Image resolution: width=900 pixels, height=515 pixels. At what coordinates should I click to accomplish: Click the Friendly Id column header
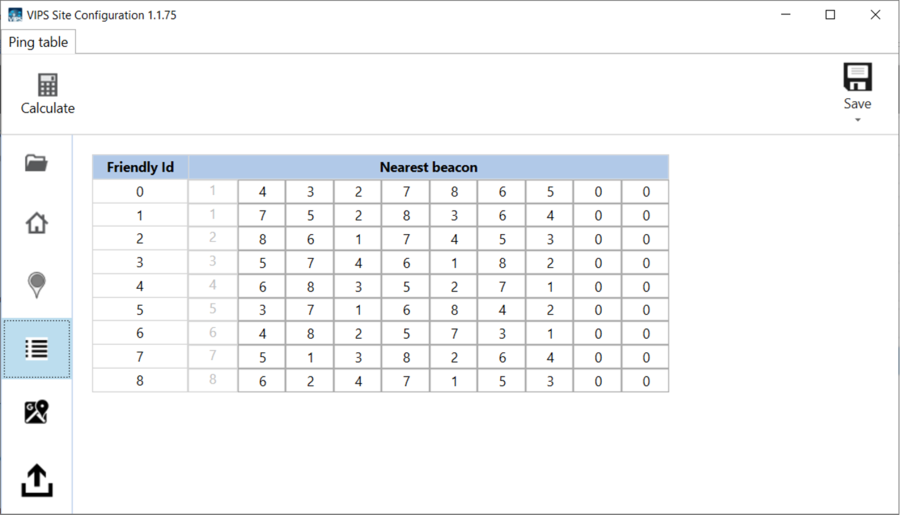[140, 167]
